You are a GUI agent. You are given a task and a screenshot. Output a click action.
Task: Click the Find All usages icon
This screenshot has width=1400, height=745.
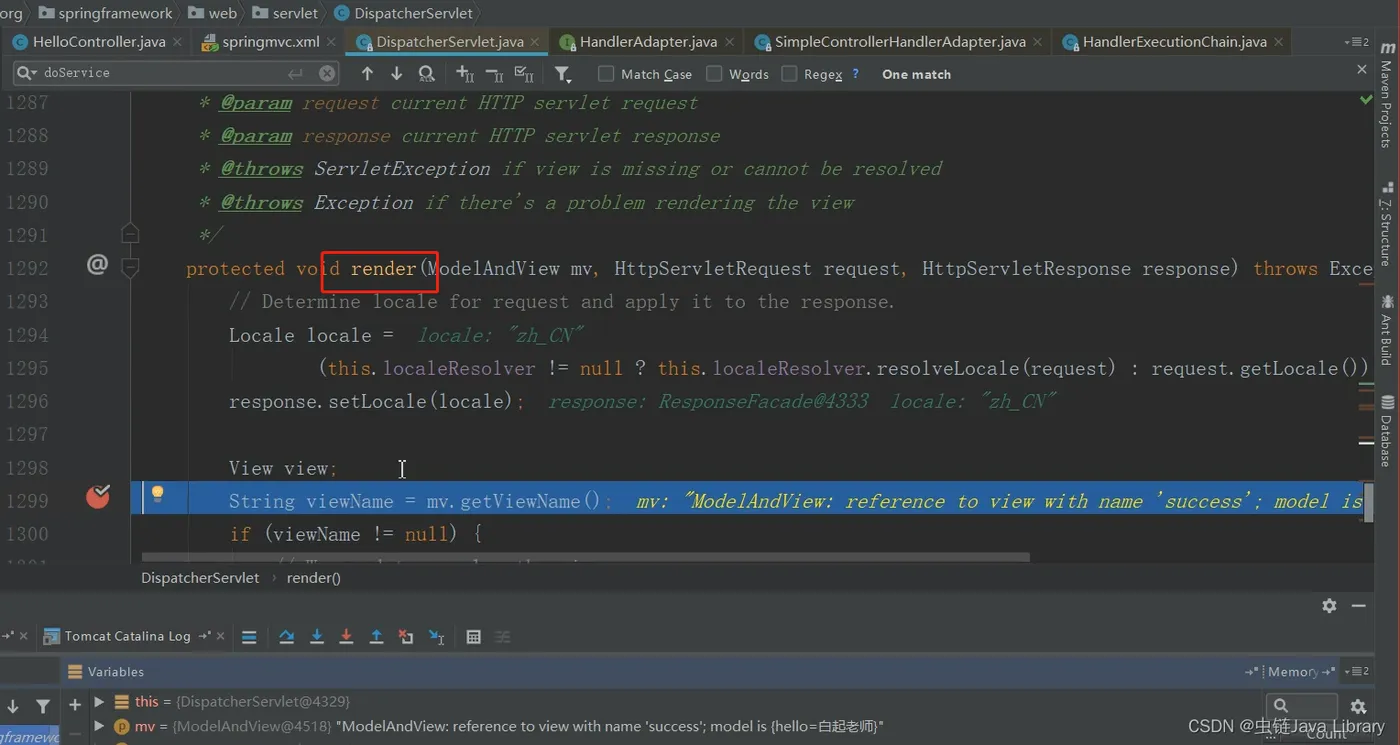click(x=427, y=73)
